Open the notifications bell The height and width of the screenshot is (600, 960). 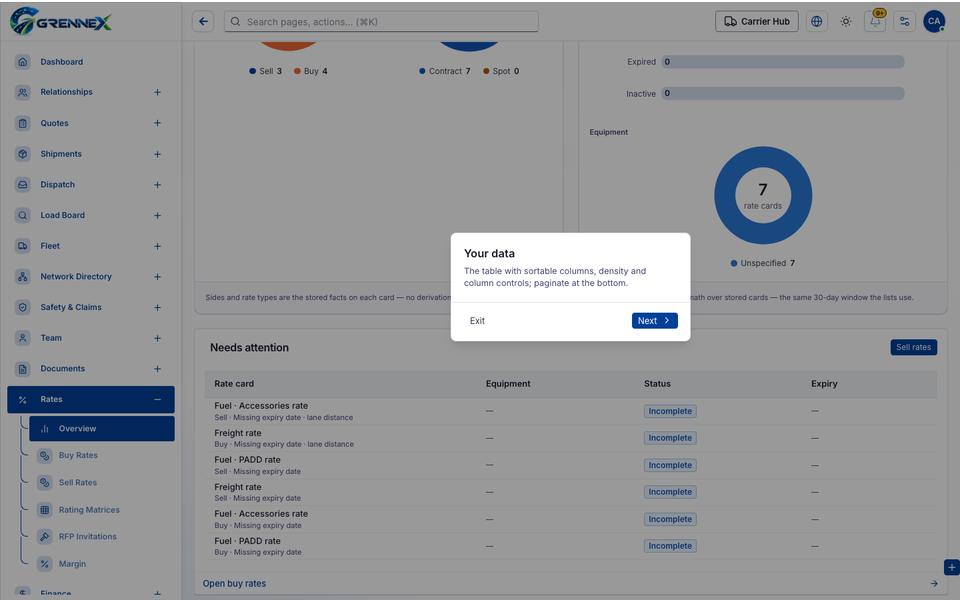pos(875,21)
